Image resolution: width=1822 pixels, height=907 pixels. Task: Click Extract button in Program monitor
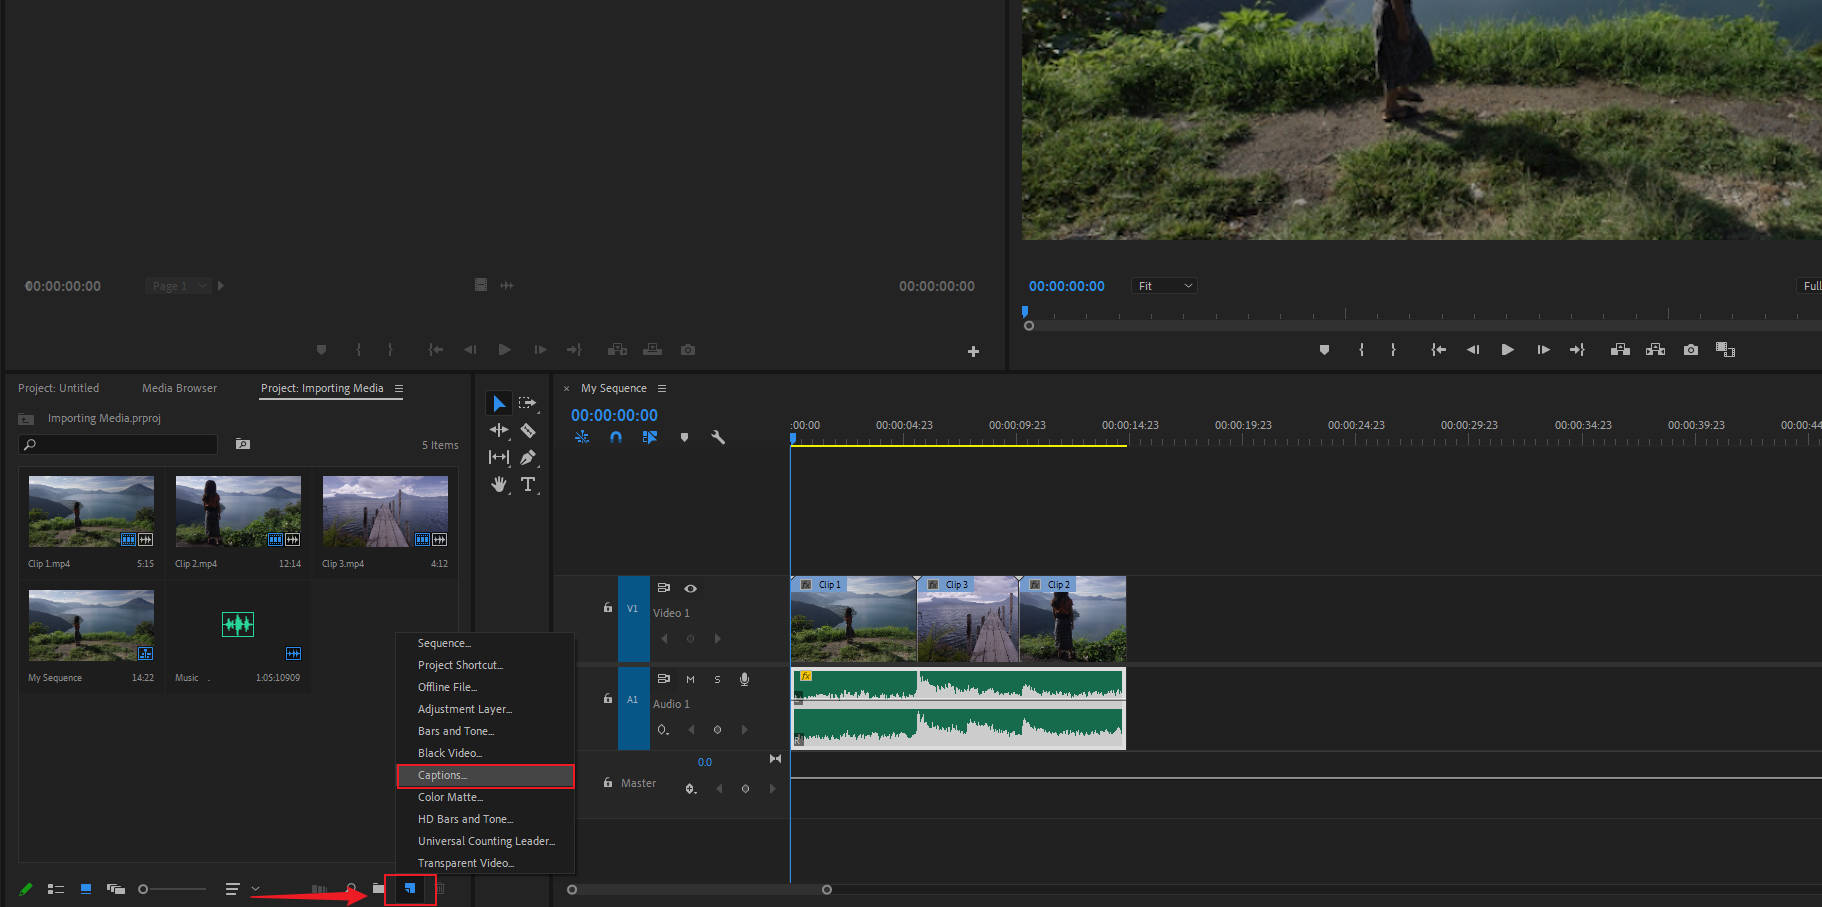1656,350
